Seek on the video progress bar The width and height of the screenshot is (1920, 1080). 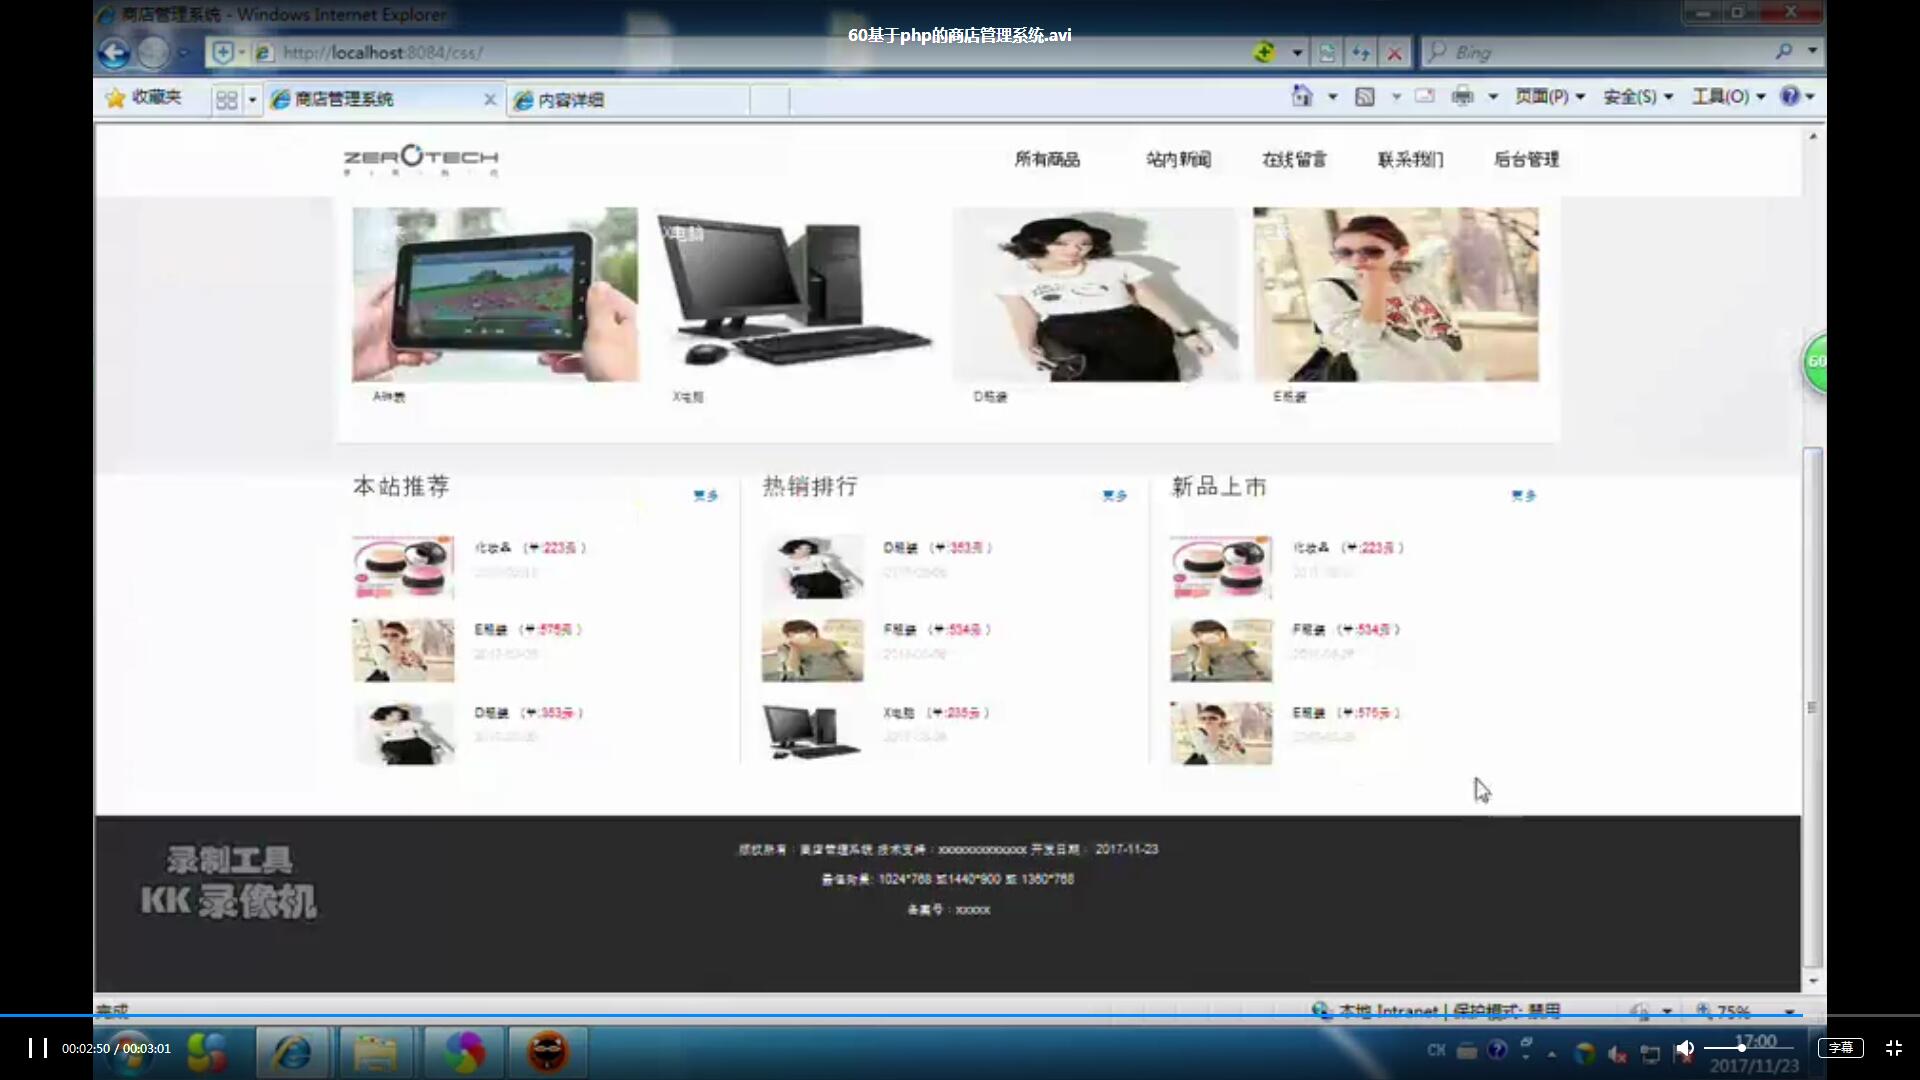pyautogui.click(x=960, y=1016)
